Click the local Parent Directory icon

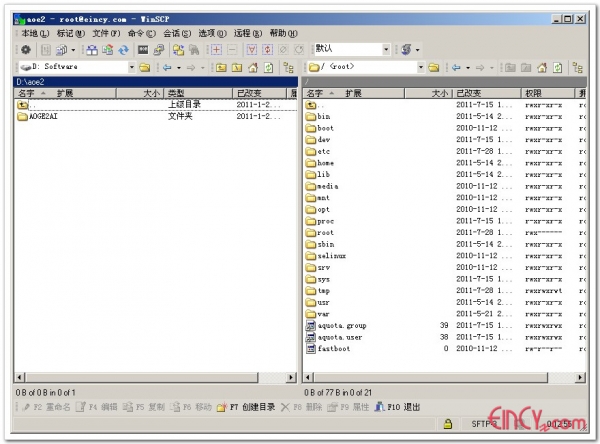(221, 68)
